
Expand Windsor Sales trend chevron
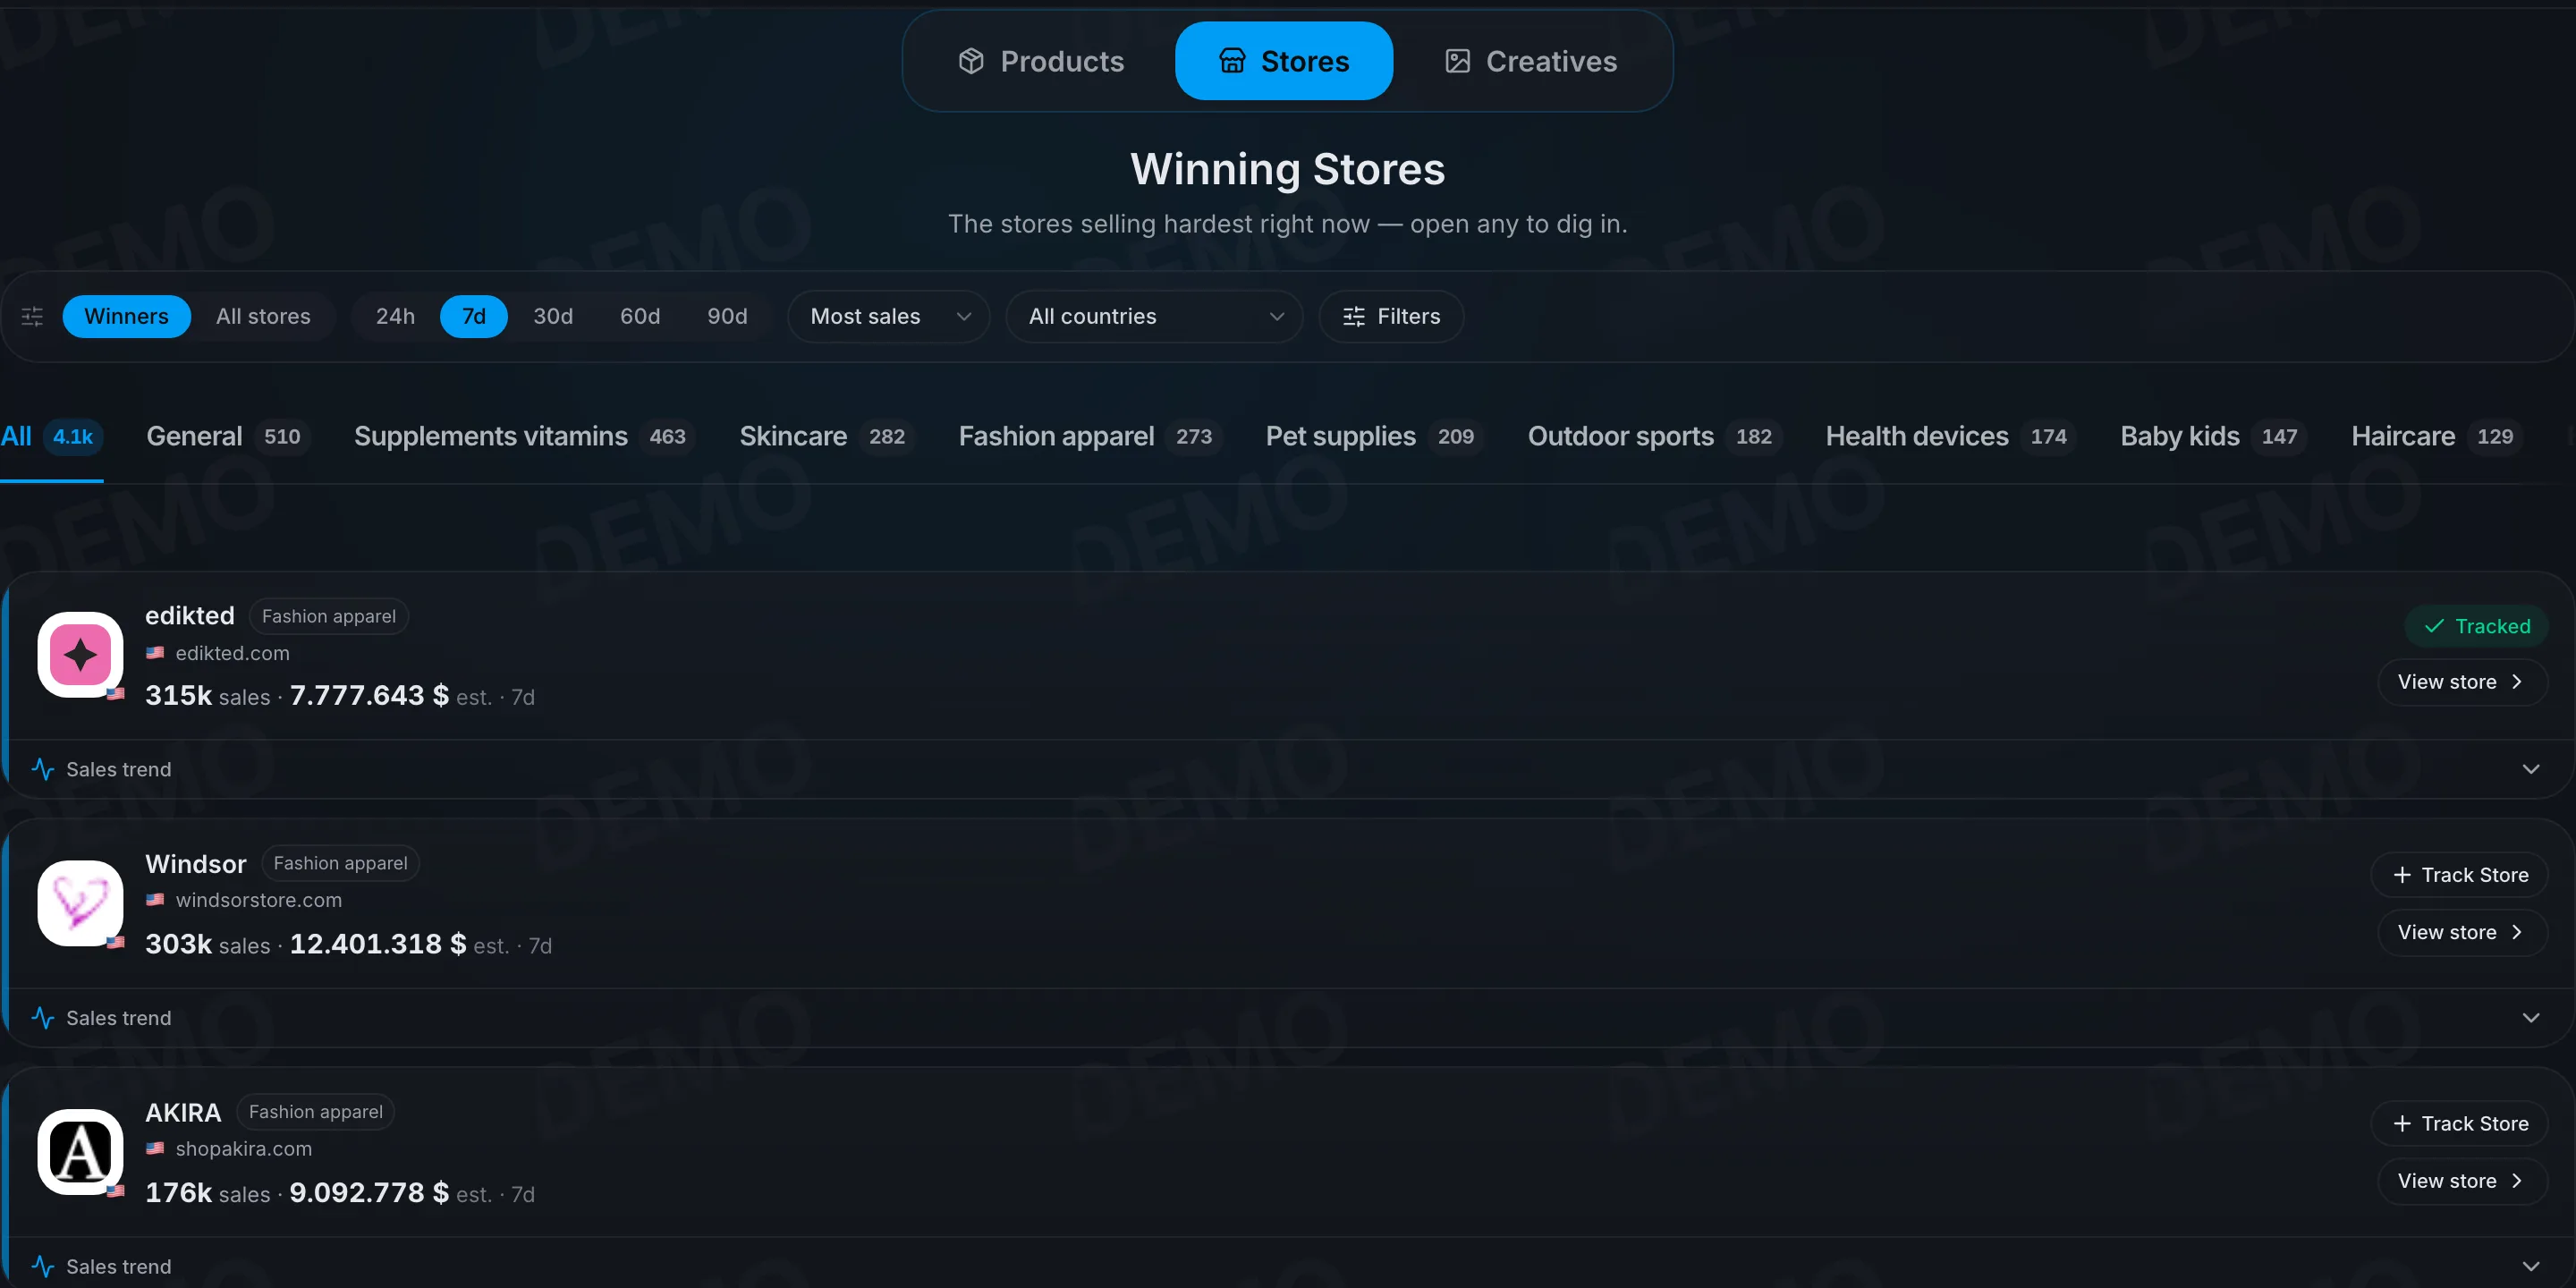(x=2531, y=1017)
